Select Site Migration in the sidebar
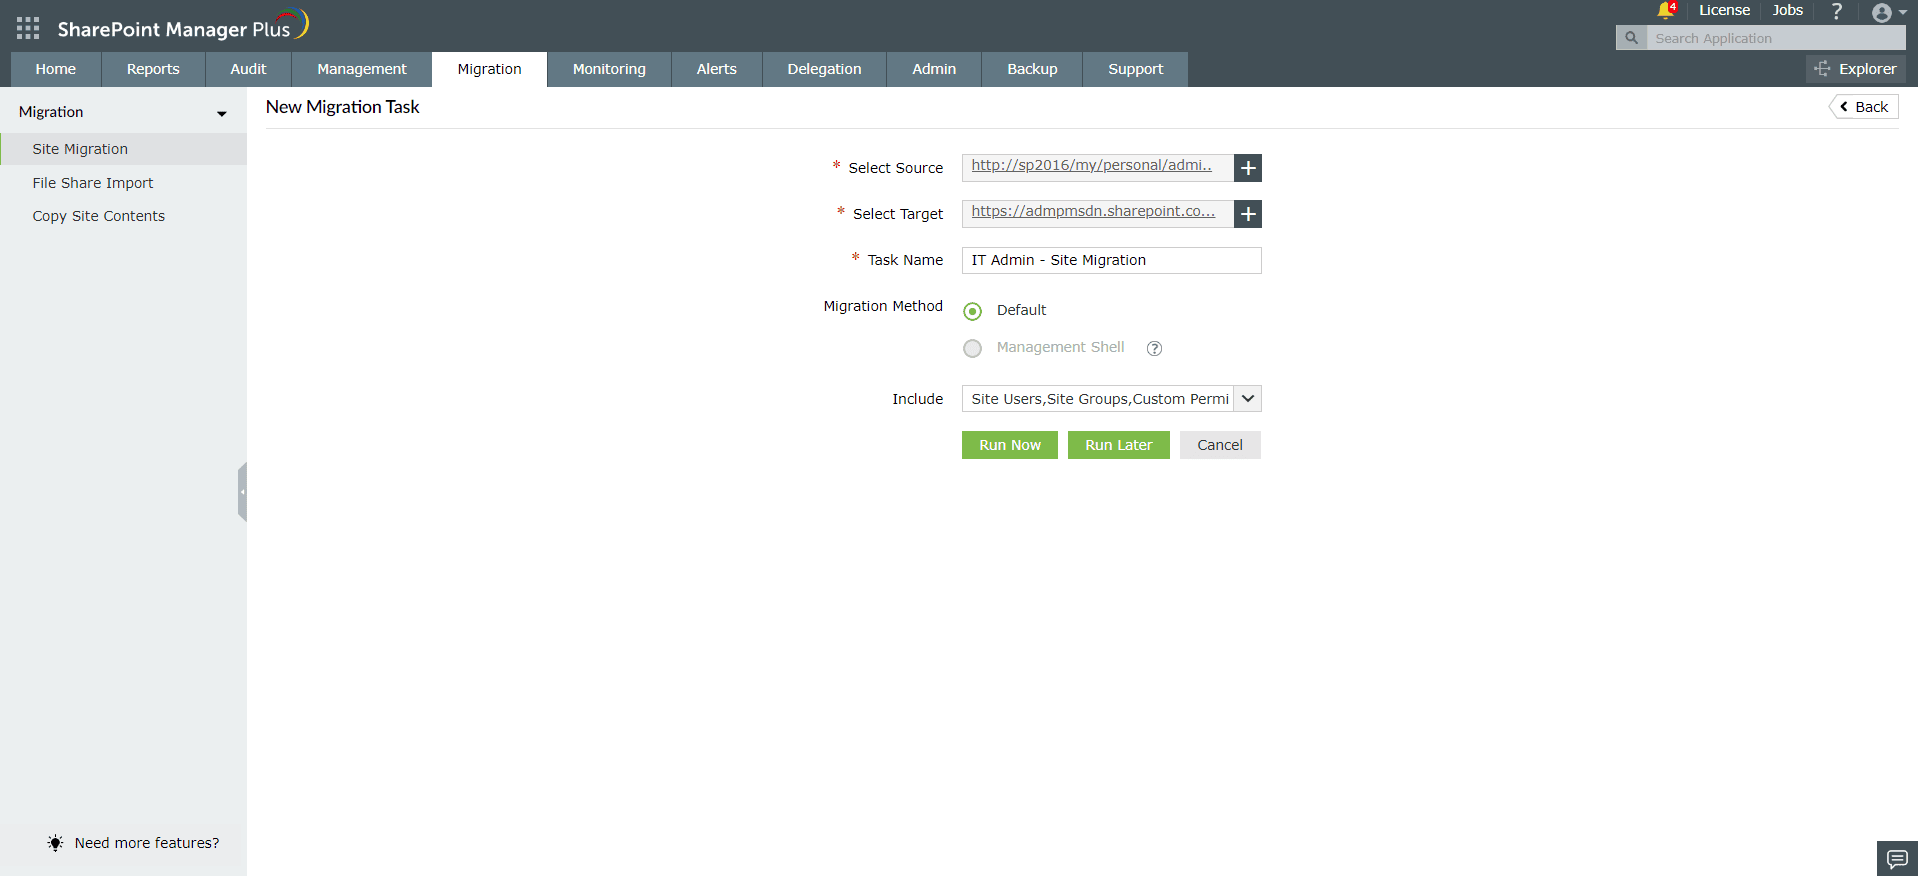The height and width of the screenshot is (876, 1918). coord(123,149)
